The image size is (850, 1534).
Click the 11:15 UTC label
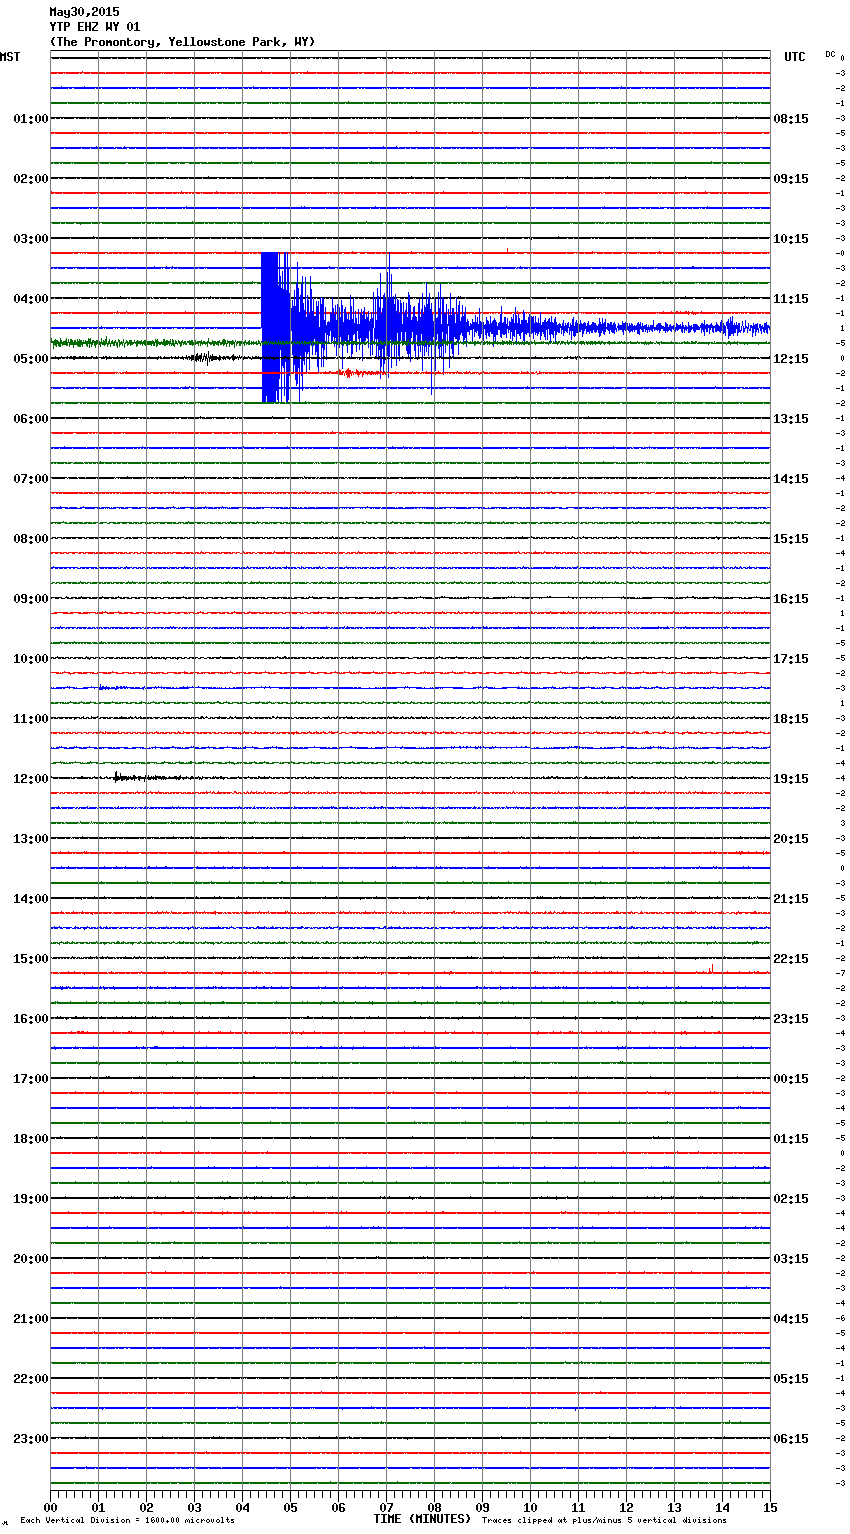tap(791, 299)
